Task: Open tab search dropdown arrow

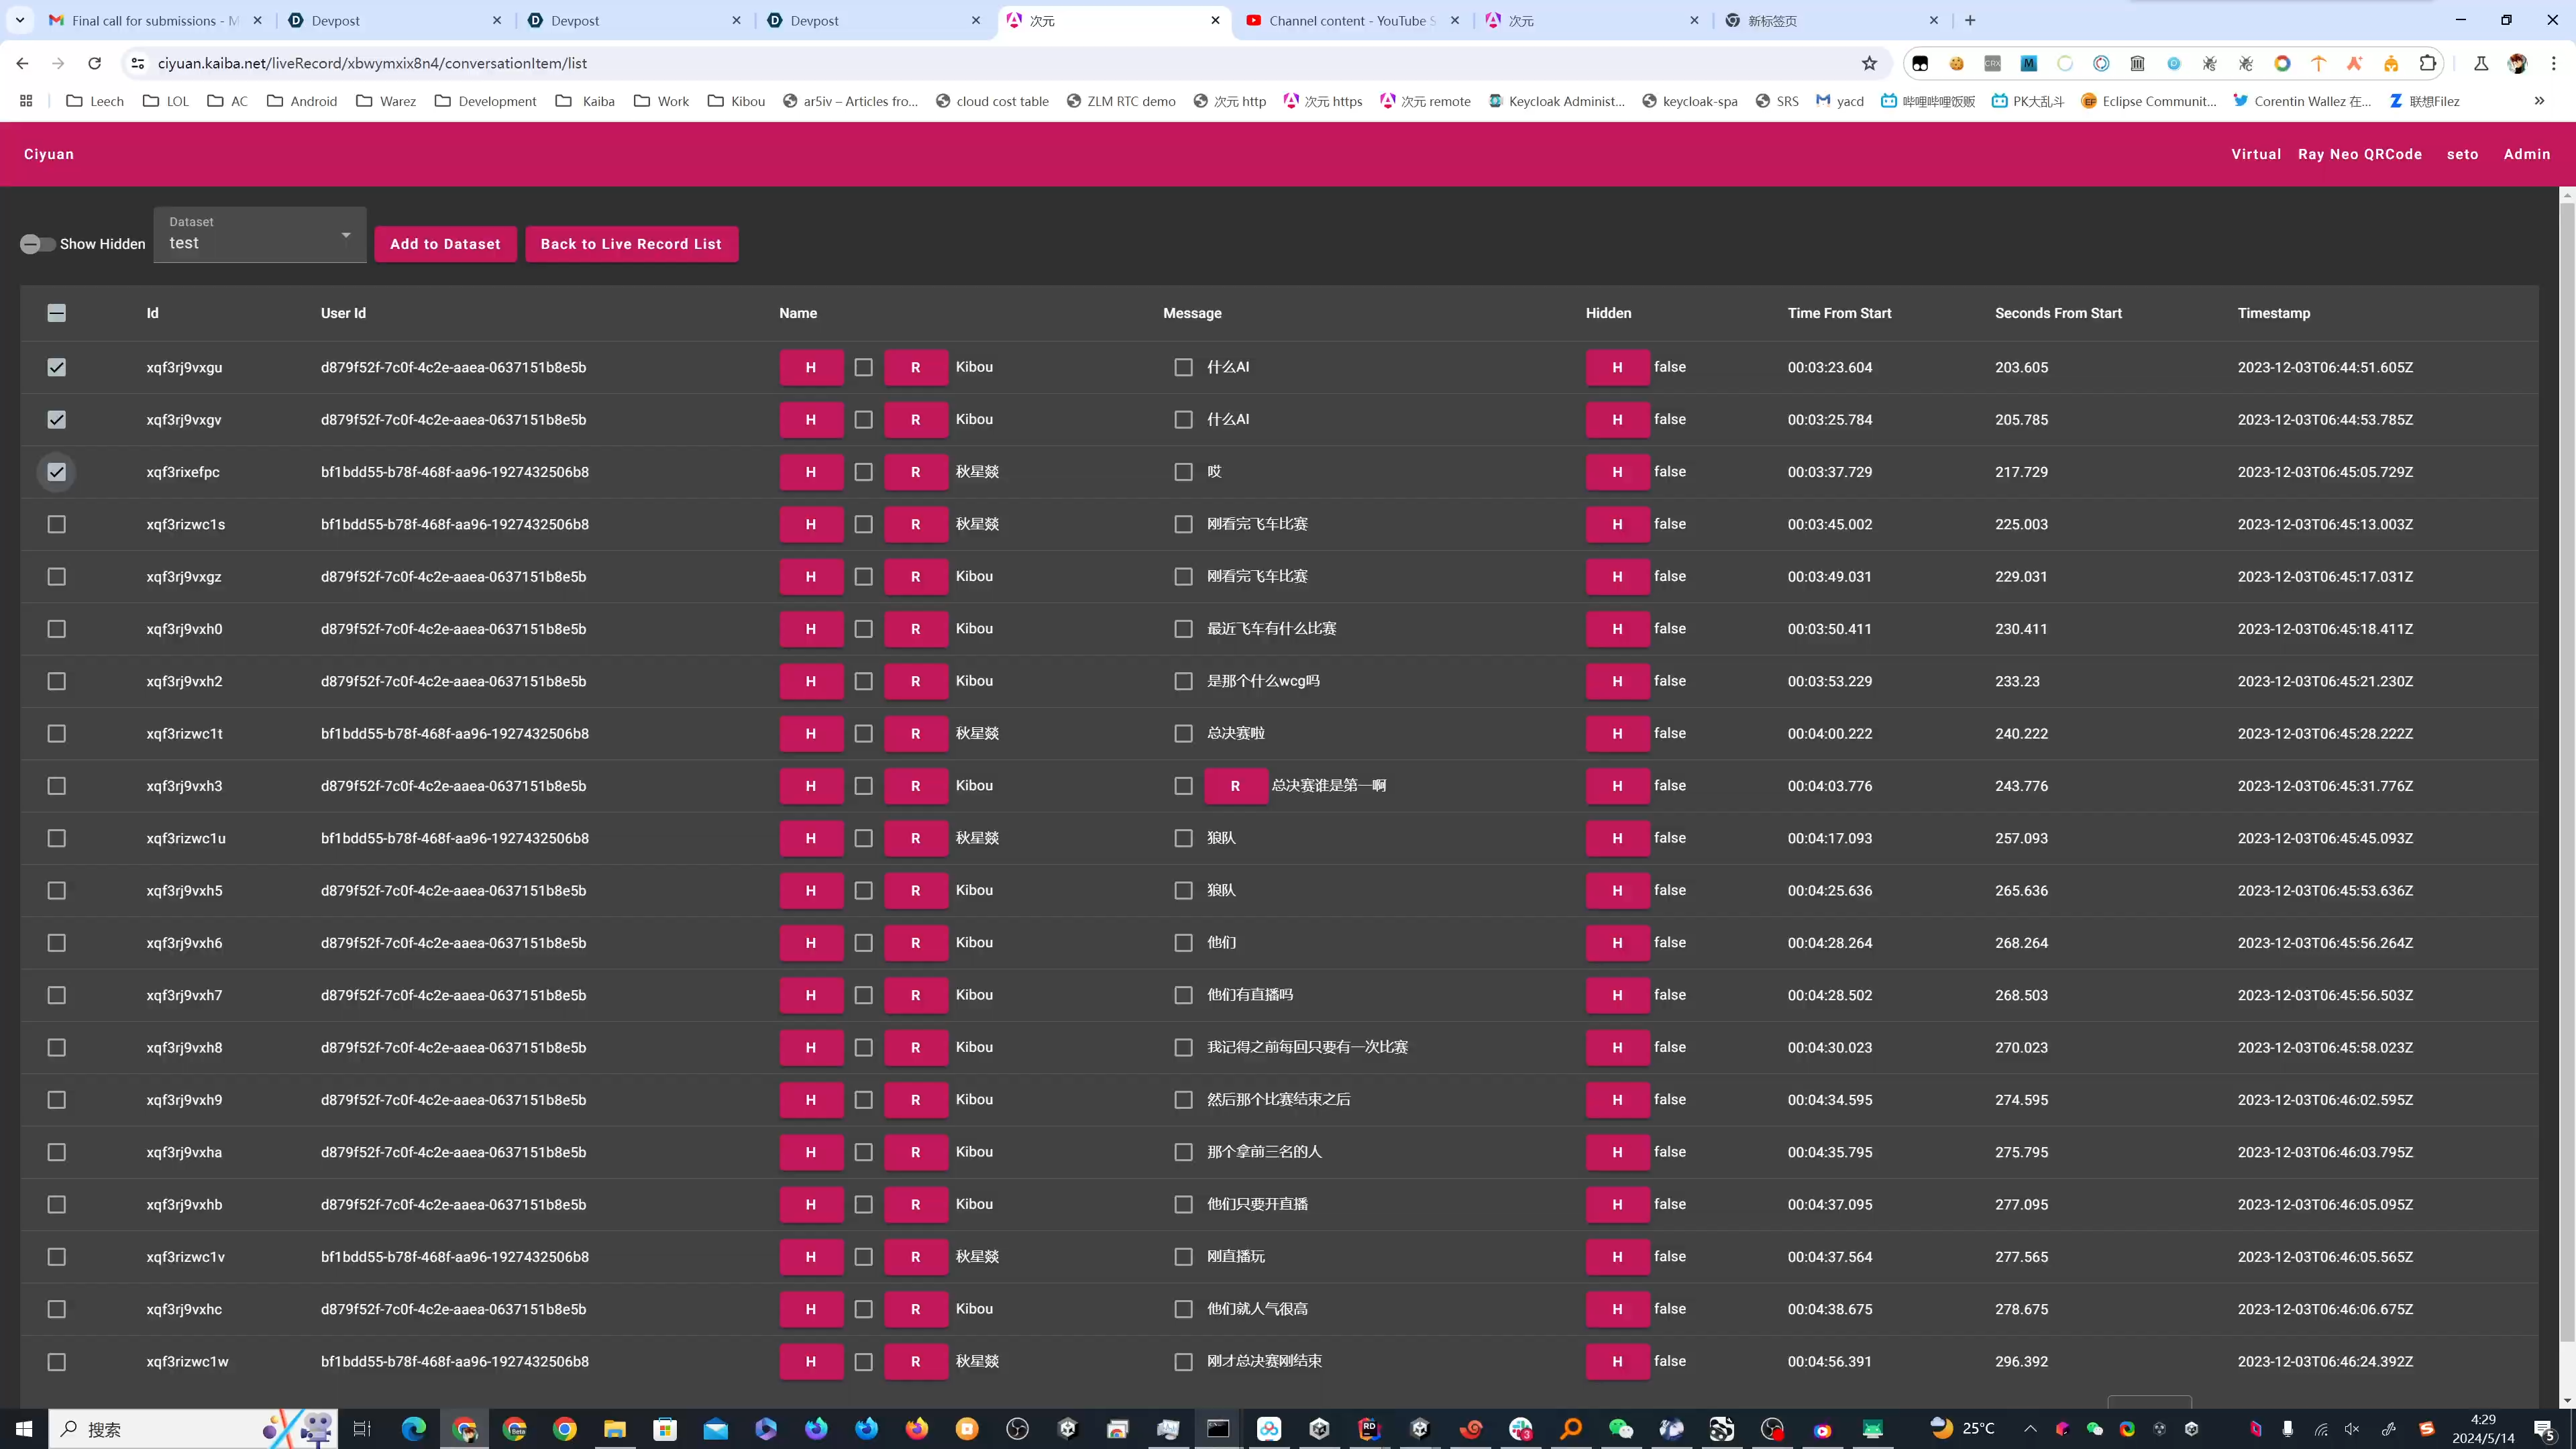Action: (x=19, y=20)
